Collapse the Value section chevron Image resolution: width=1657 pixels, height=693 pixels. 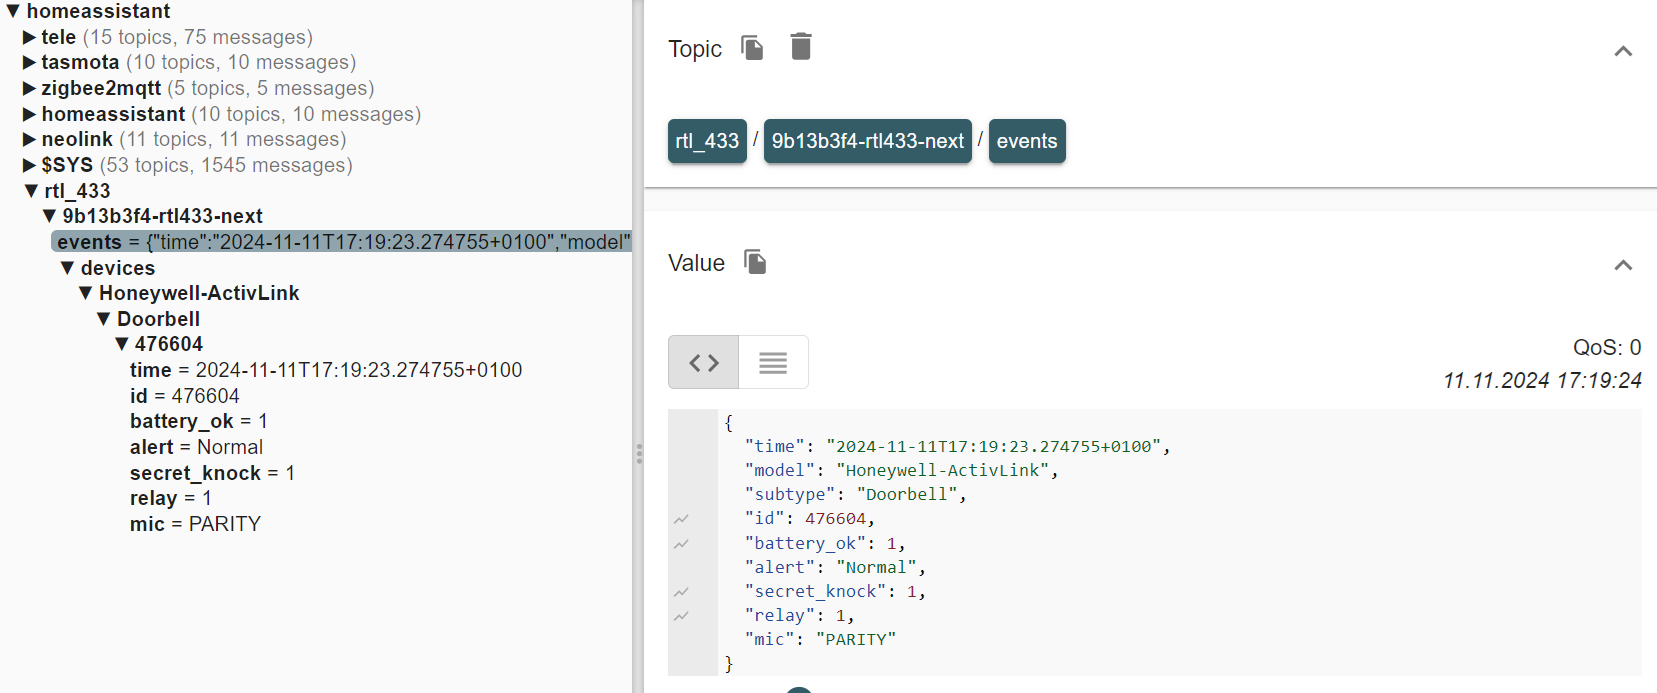point(1622,265)
